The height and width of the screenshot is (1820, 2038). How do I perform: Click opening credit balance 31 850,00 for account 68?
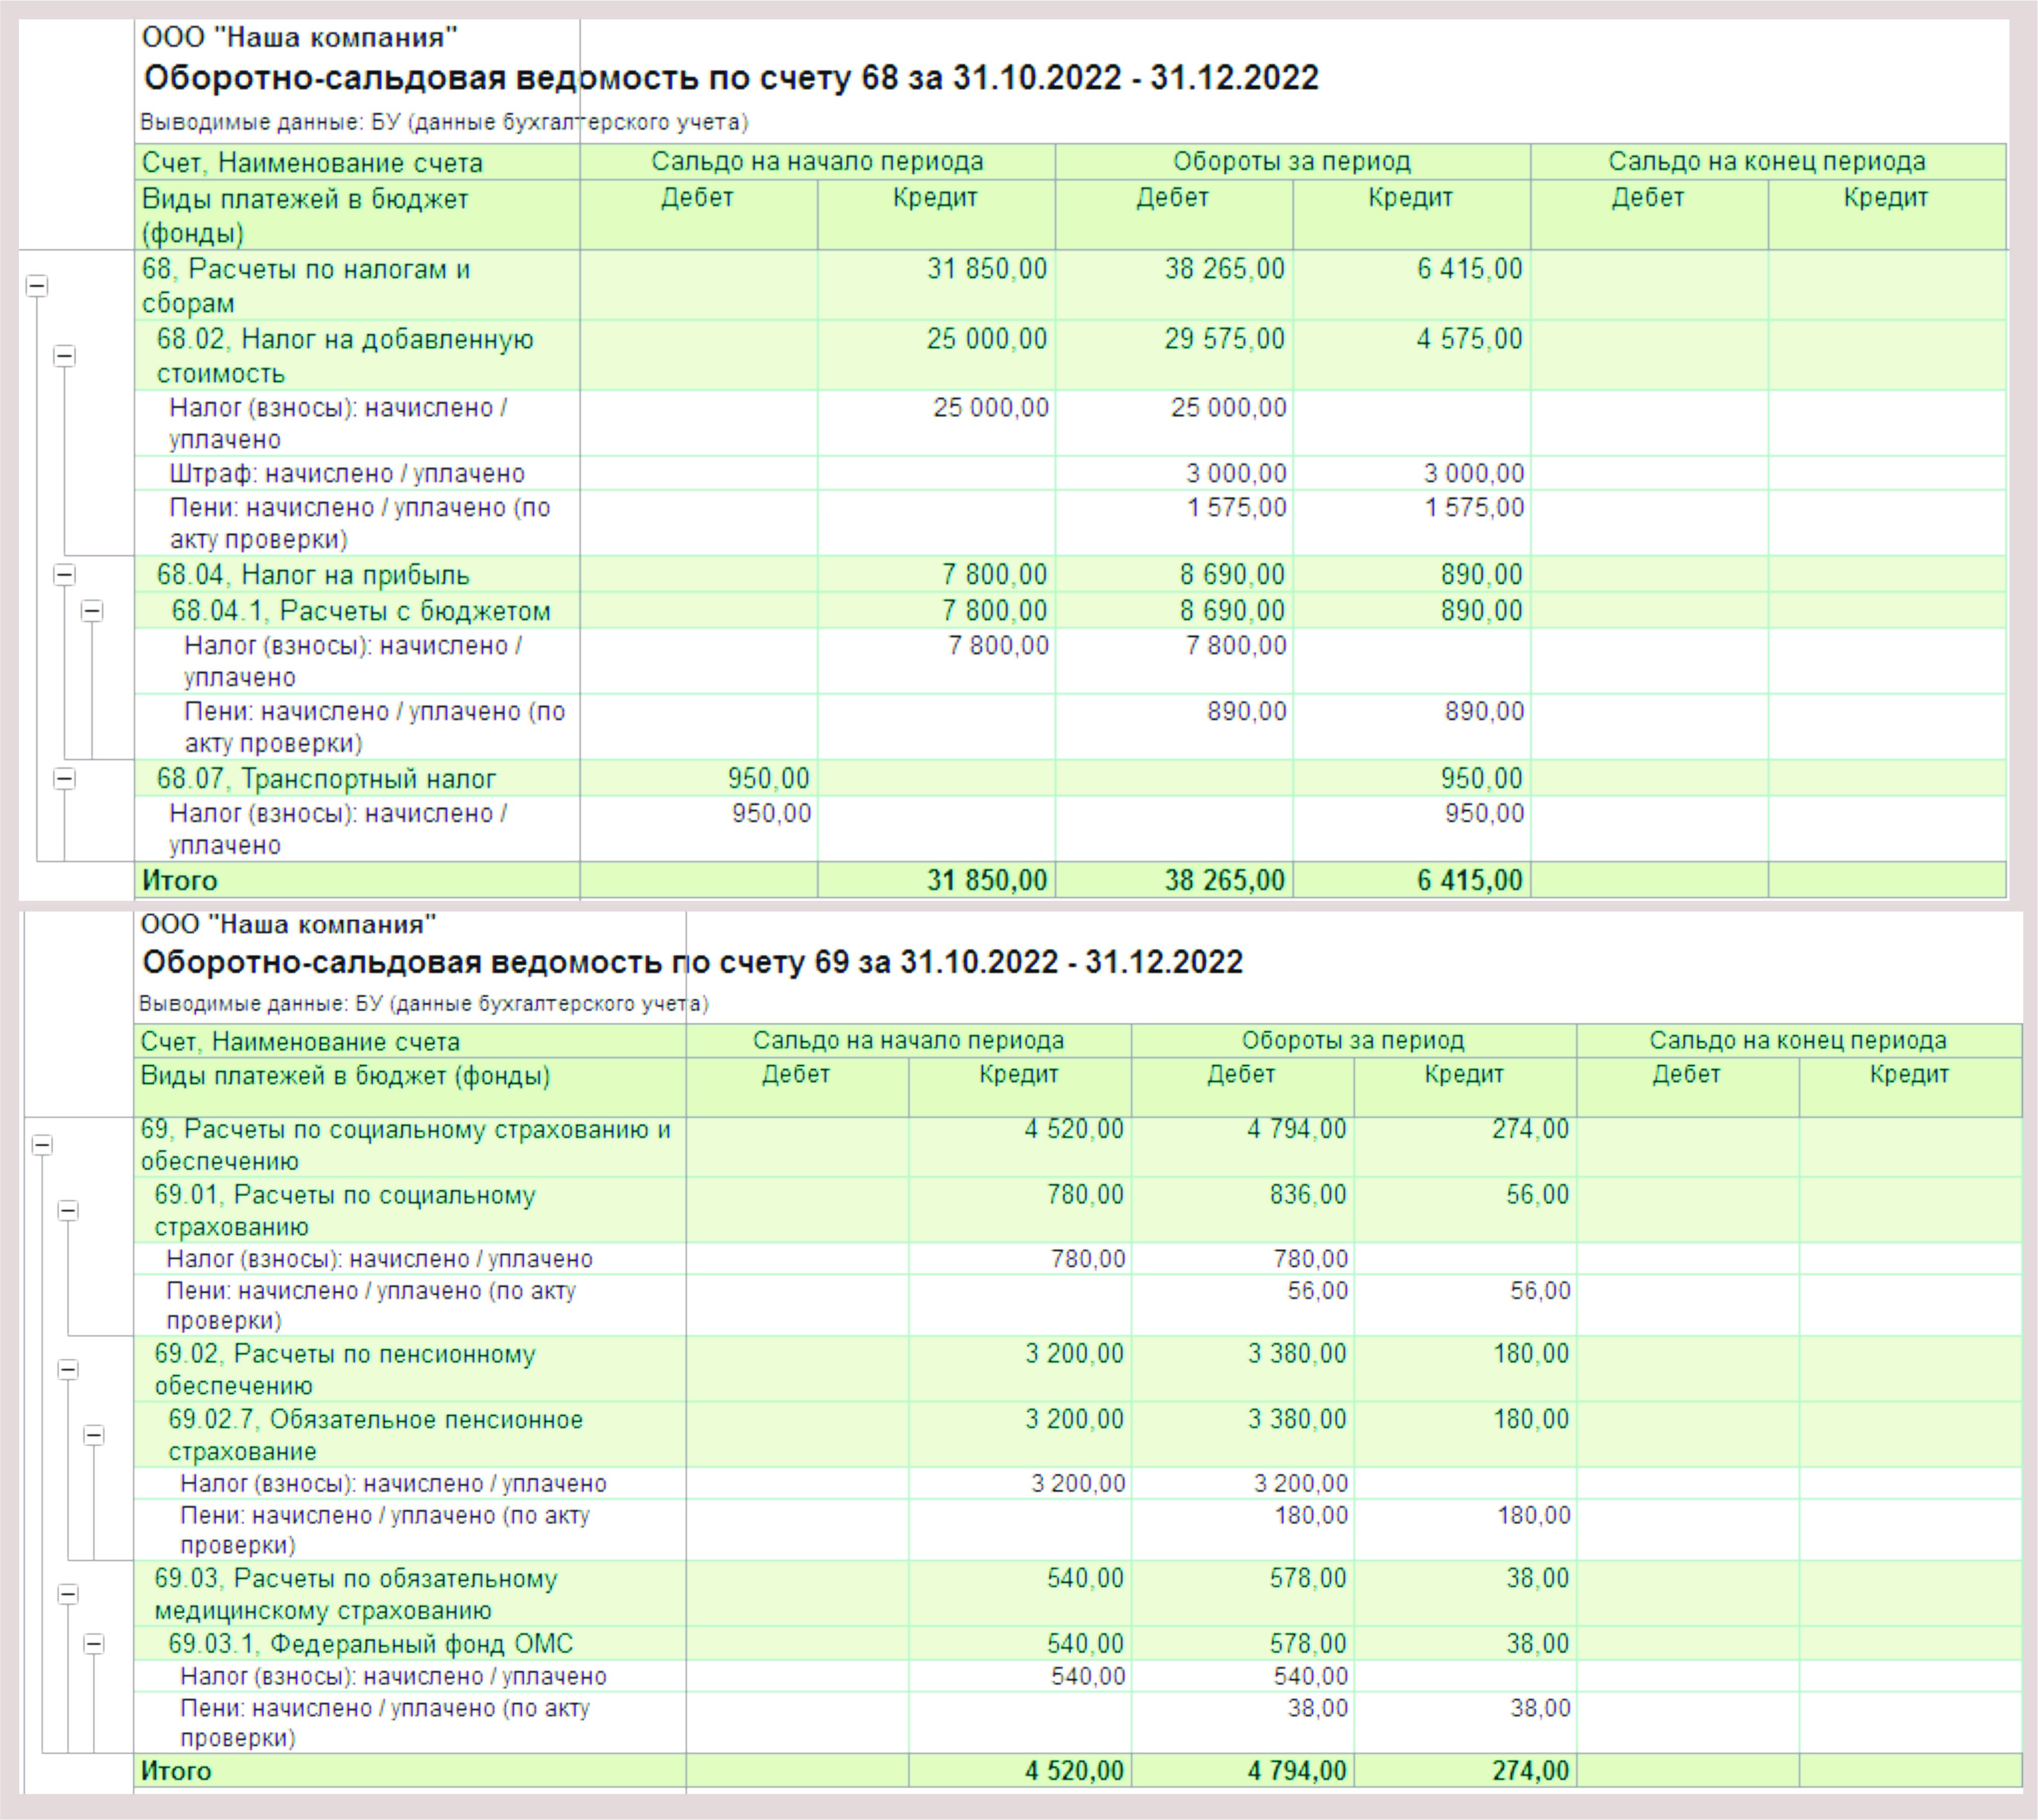[987, 269]
